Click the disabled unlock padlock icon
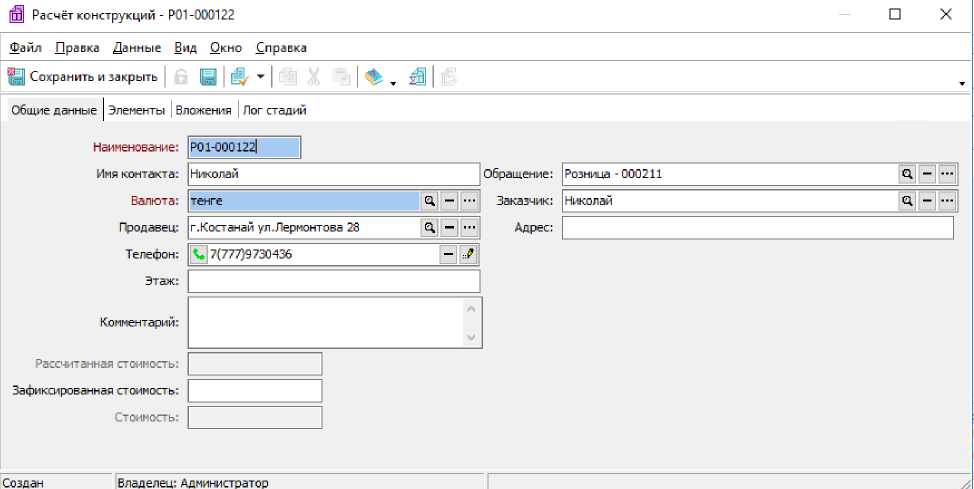Viewport: 974px width, 489px height. [x=181, y=77]
